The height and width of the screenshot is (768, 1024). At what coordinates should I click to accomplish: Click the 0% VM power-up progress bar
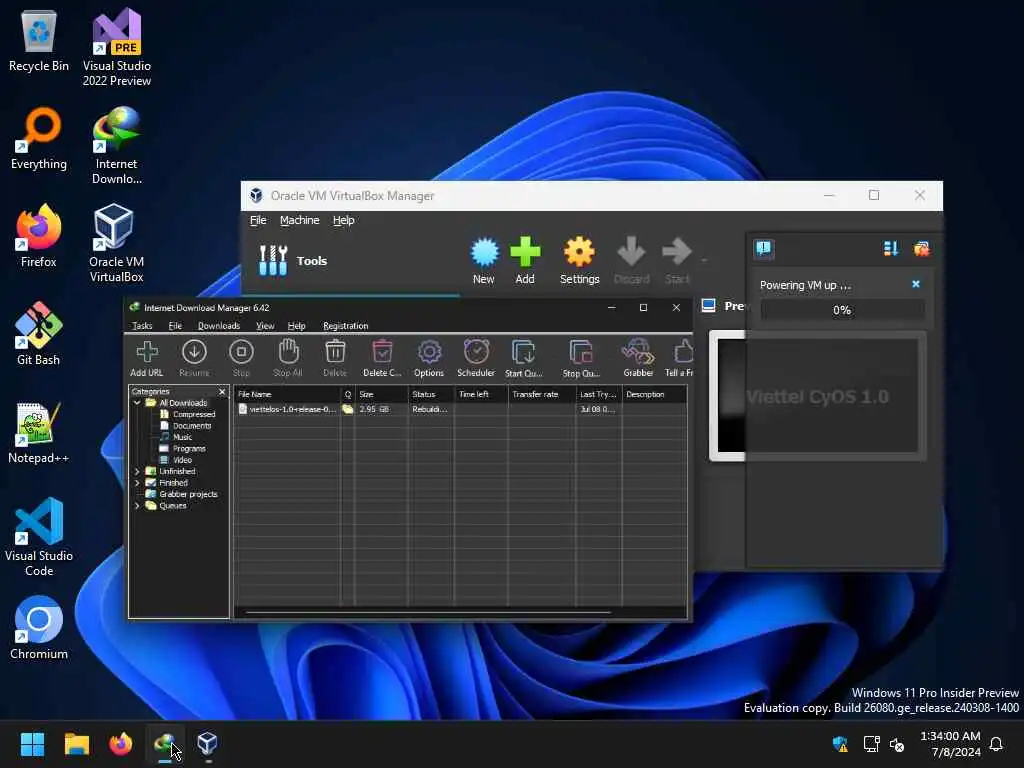tap(842, 310)
